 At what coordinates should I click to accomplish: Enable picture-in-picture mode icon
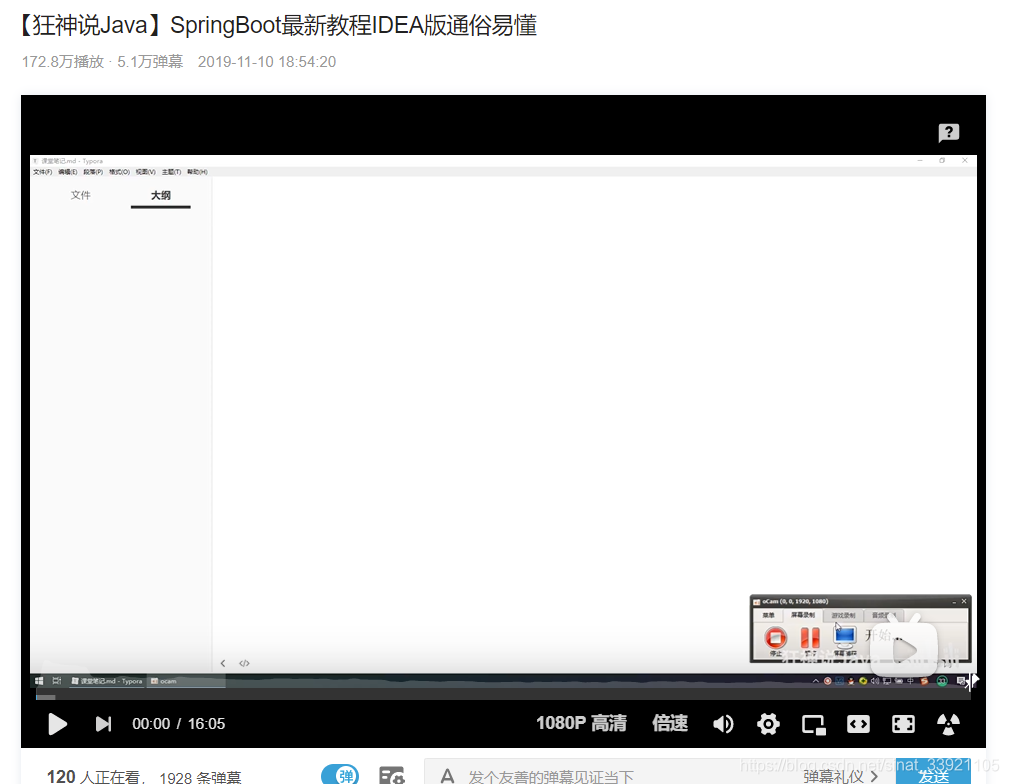(x=813, y=725)
